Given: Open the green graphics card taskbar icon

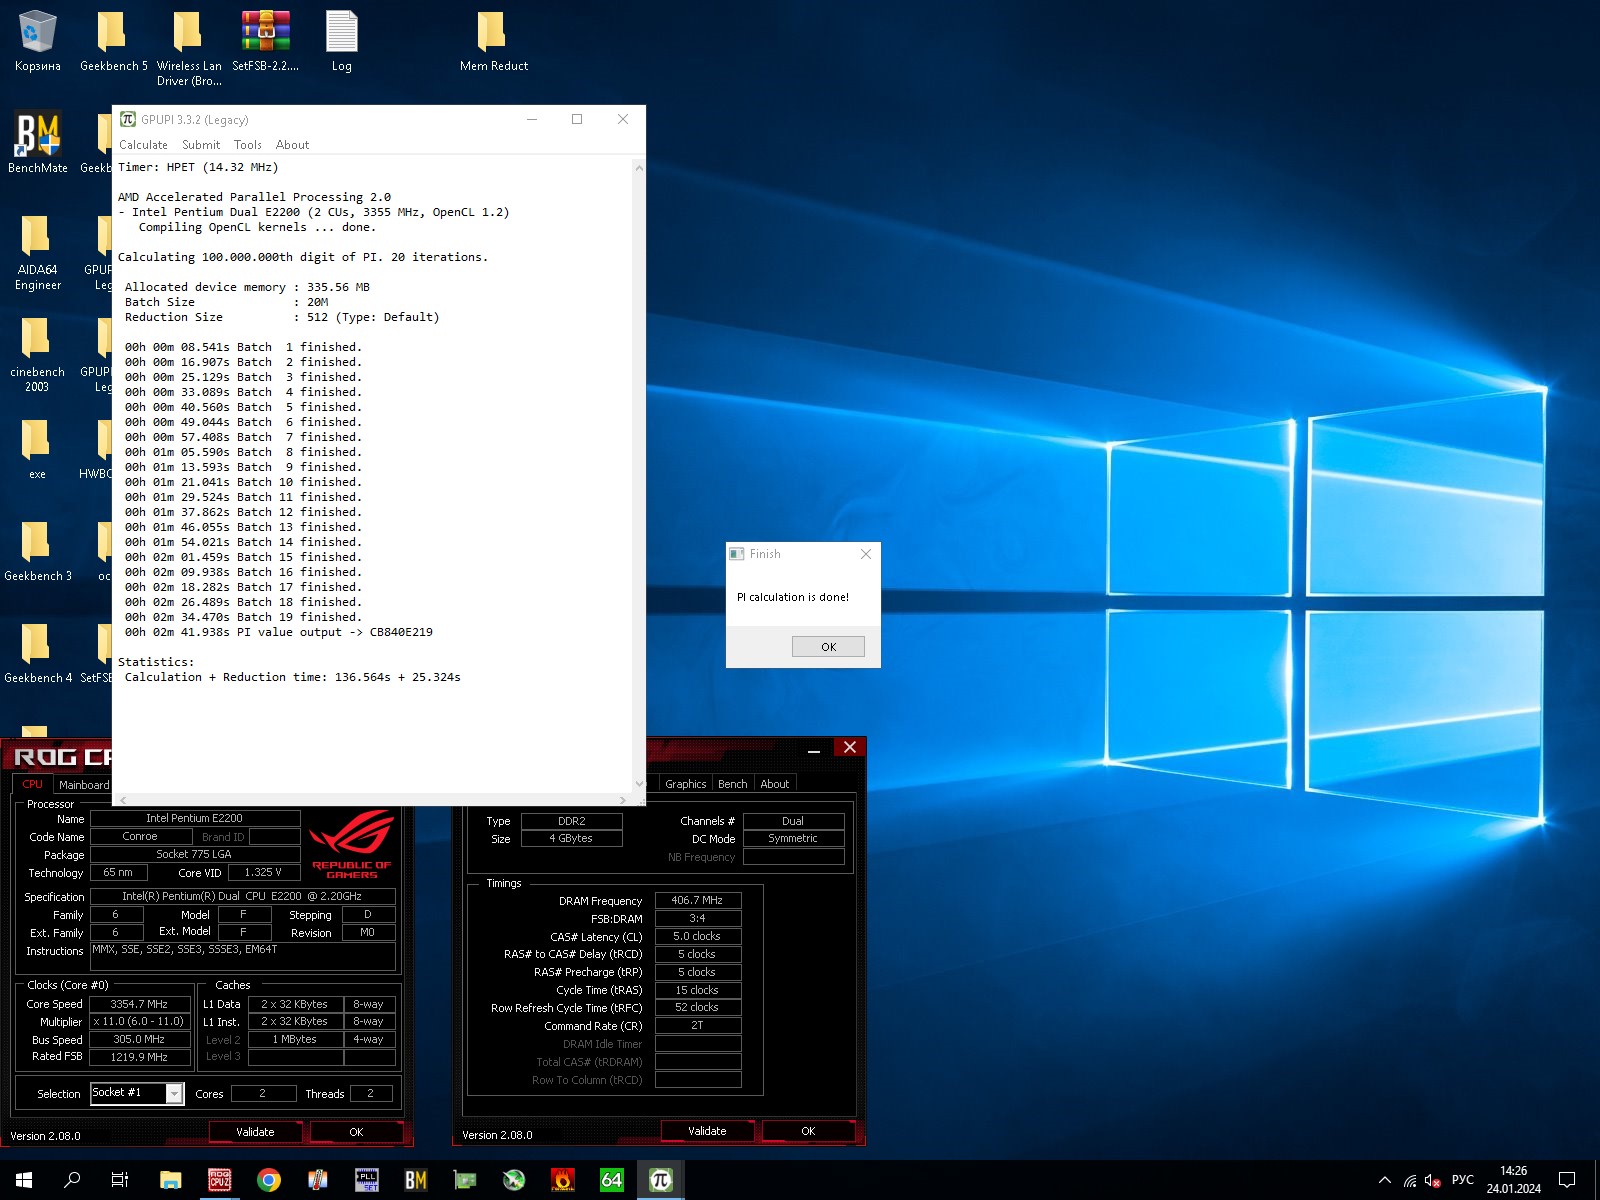Looking at the screenshot, I should (x=465, y=1180).
